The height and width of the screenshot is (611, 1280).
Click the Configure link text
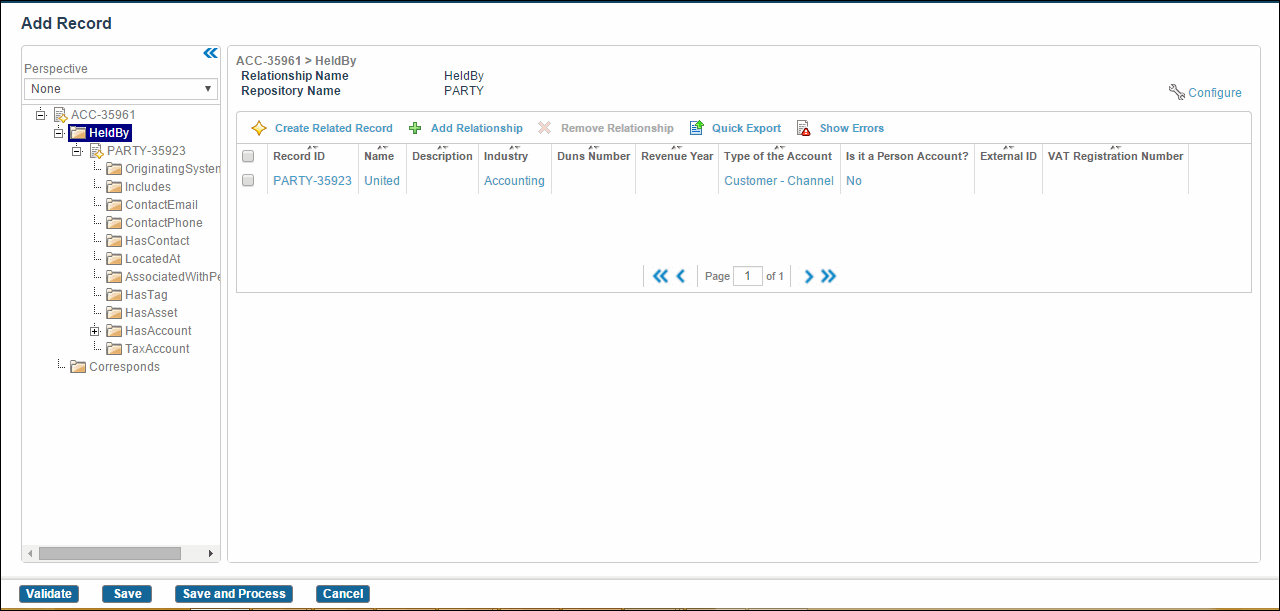(1215, 93)
